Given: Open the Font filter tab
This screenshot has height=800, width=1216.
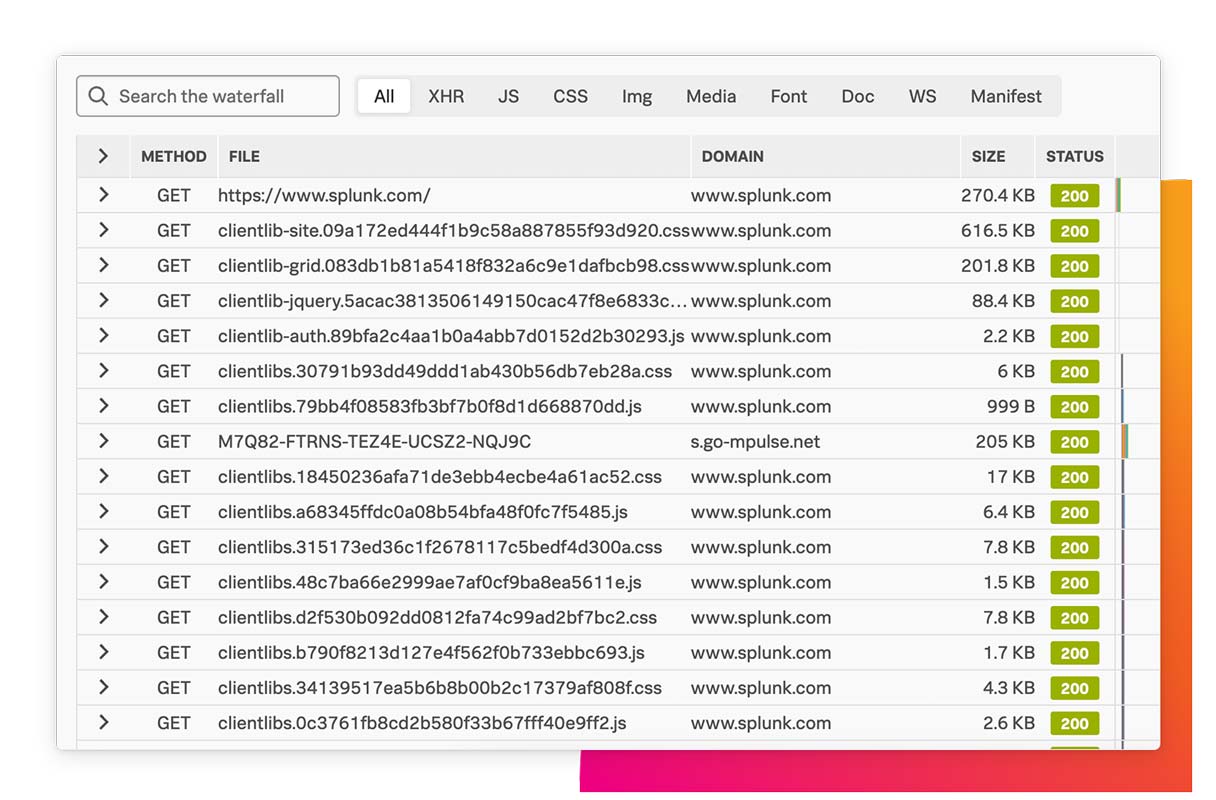Looking at the screenshot, I should click(x=789, y=96).
